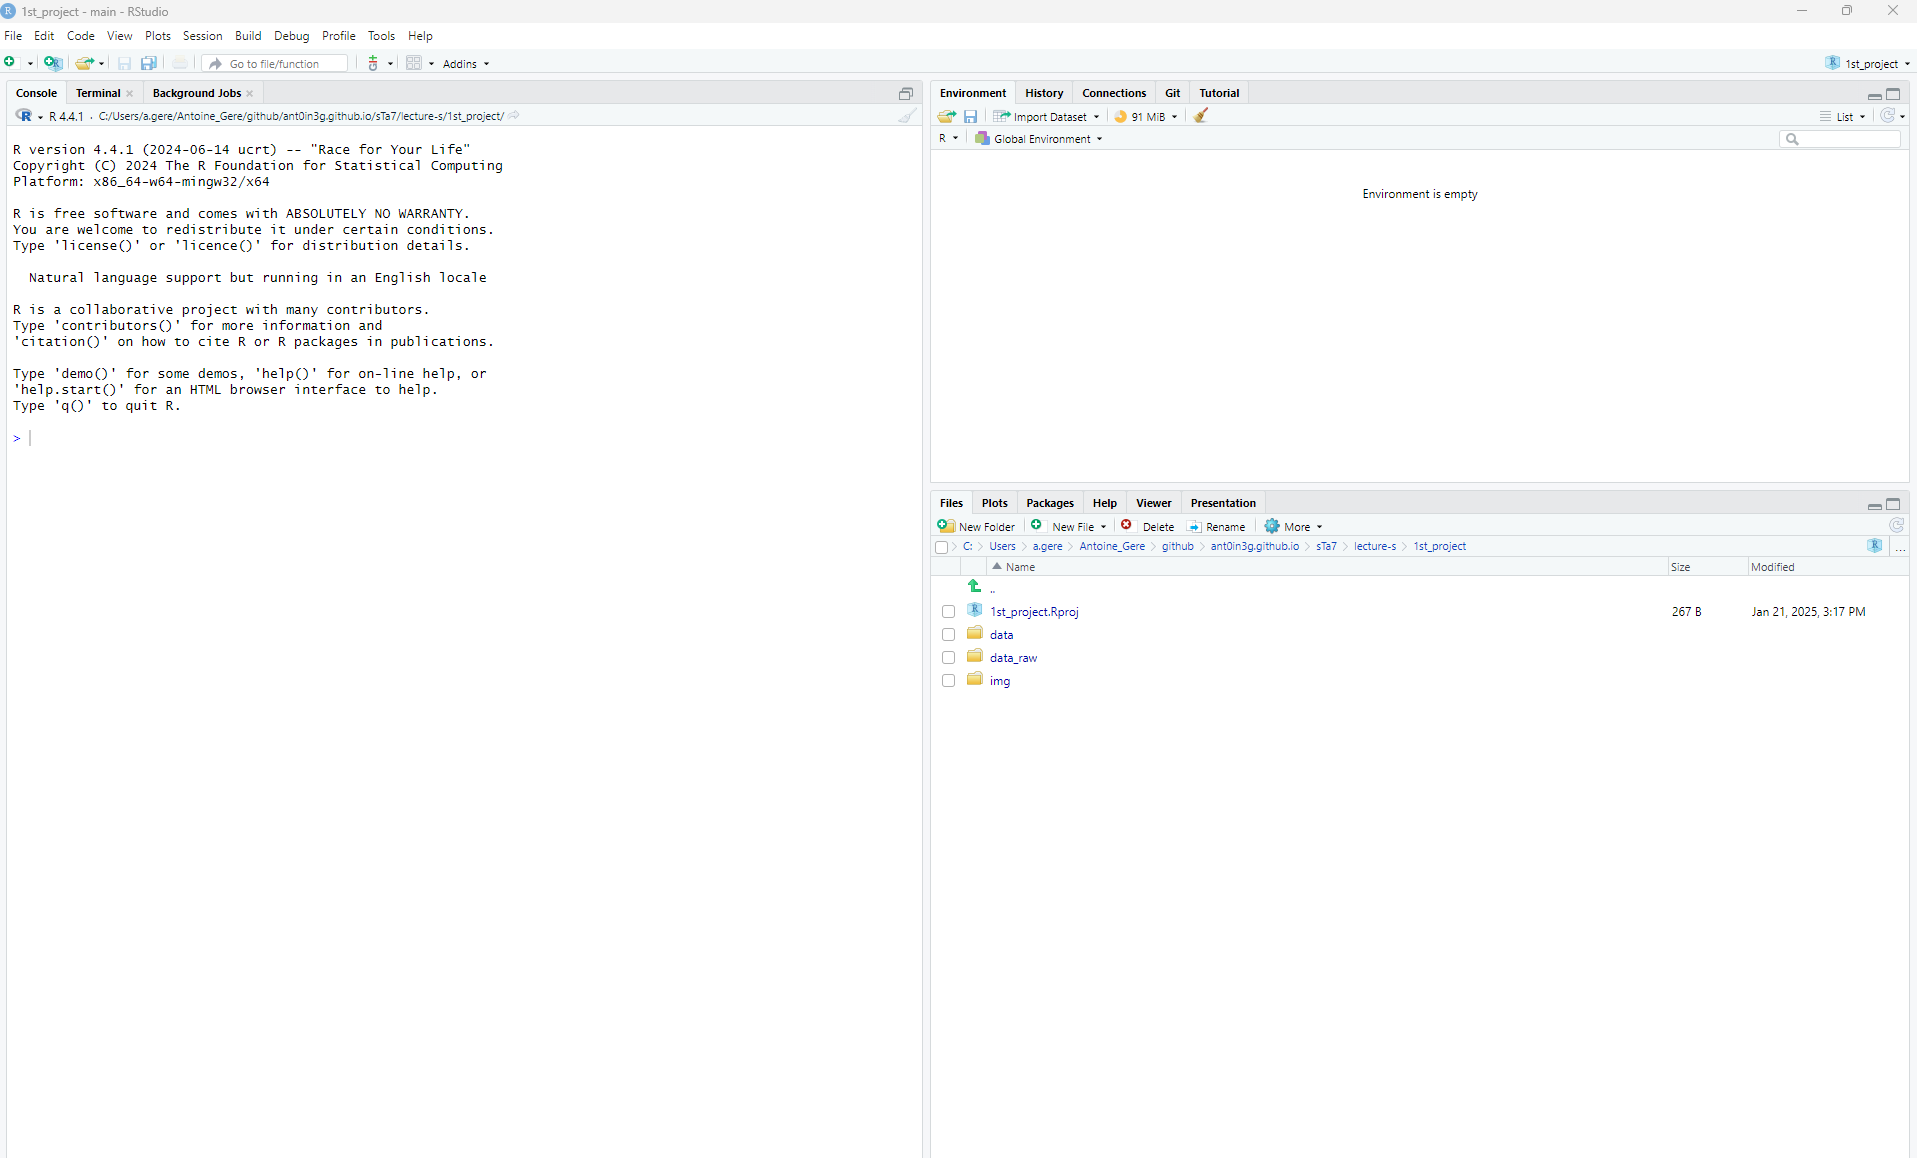Open the More options dropdown in Files
Image resolution: width=1917 pixels, height=1158 pixels.
click(1293, 526)
